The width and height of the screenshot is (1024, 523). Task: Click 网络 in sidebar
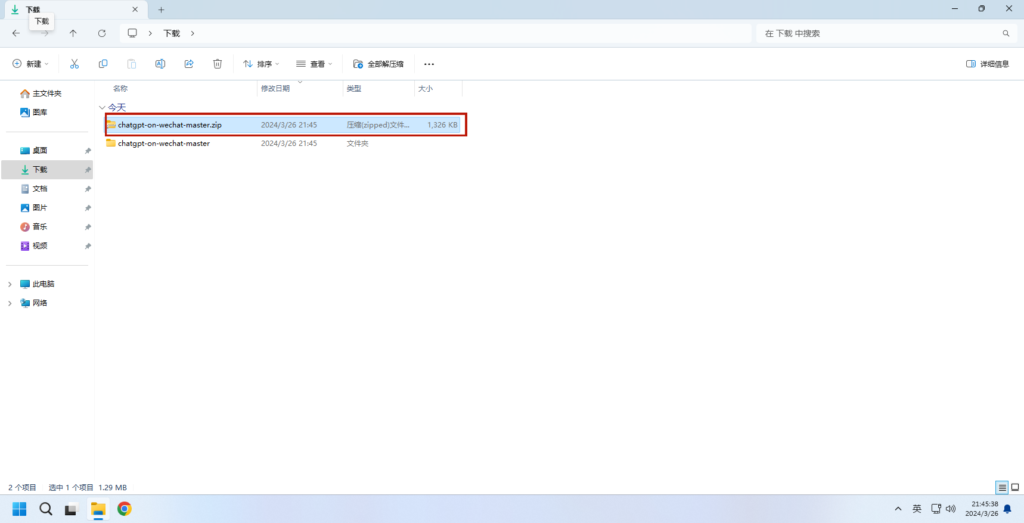click(34, 303)
